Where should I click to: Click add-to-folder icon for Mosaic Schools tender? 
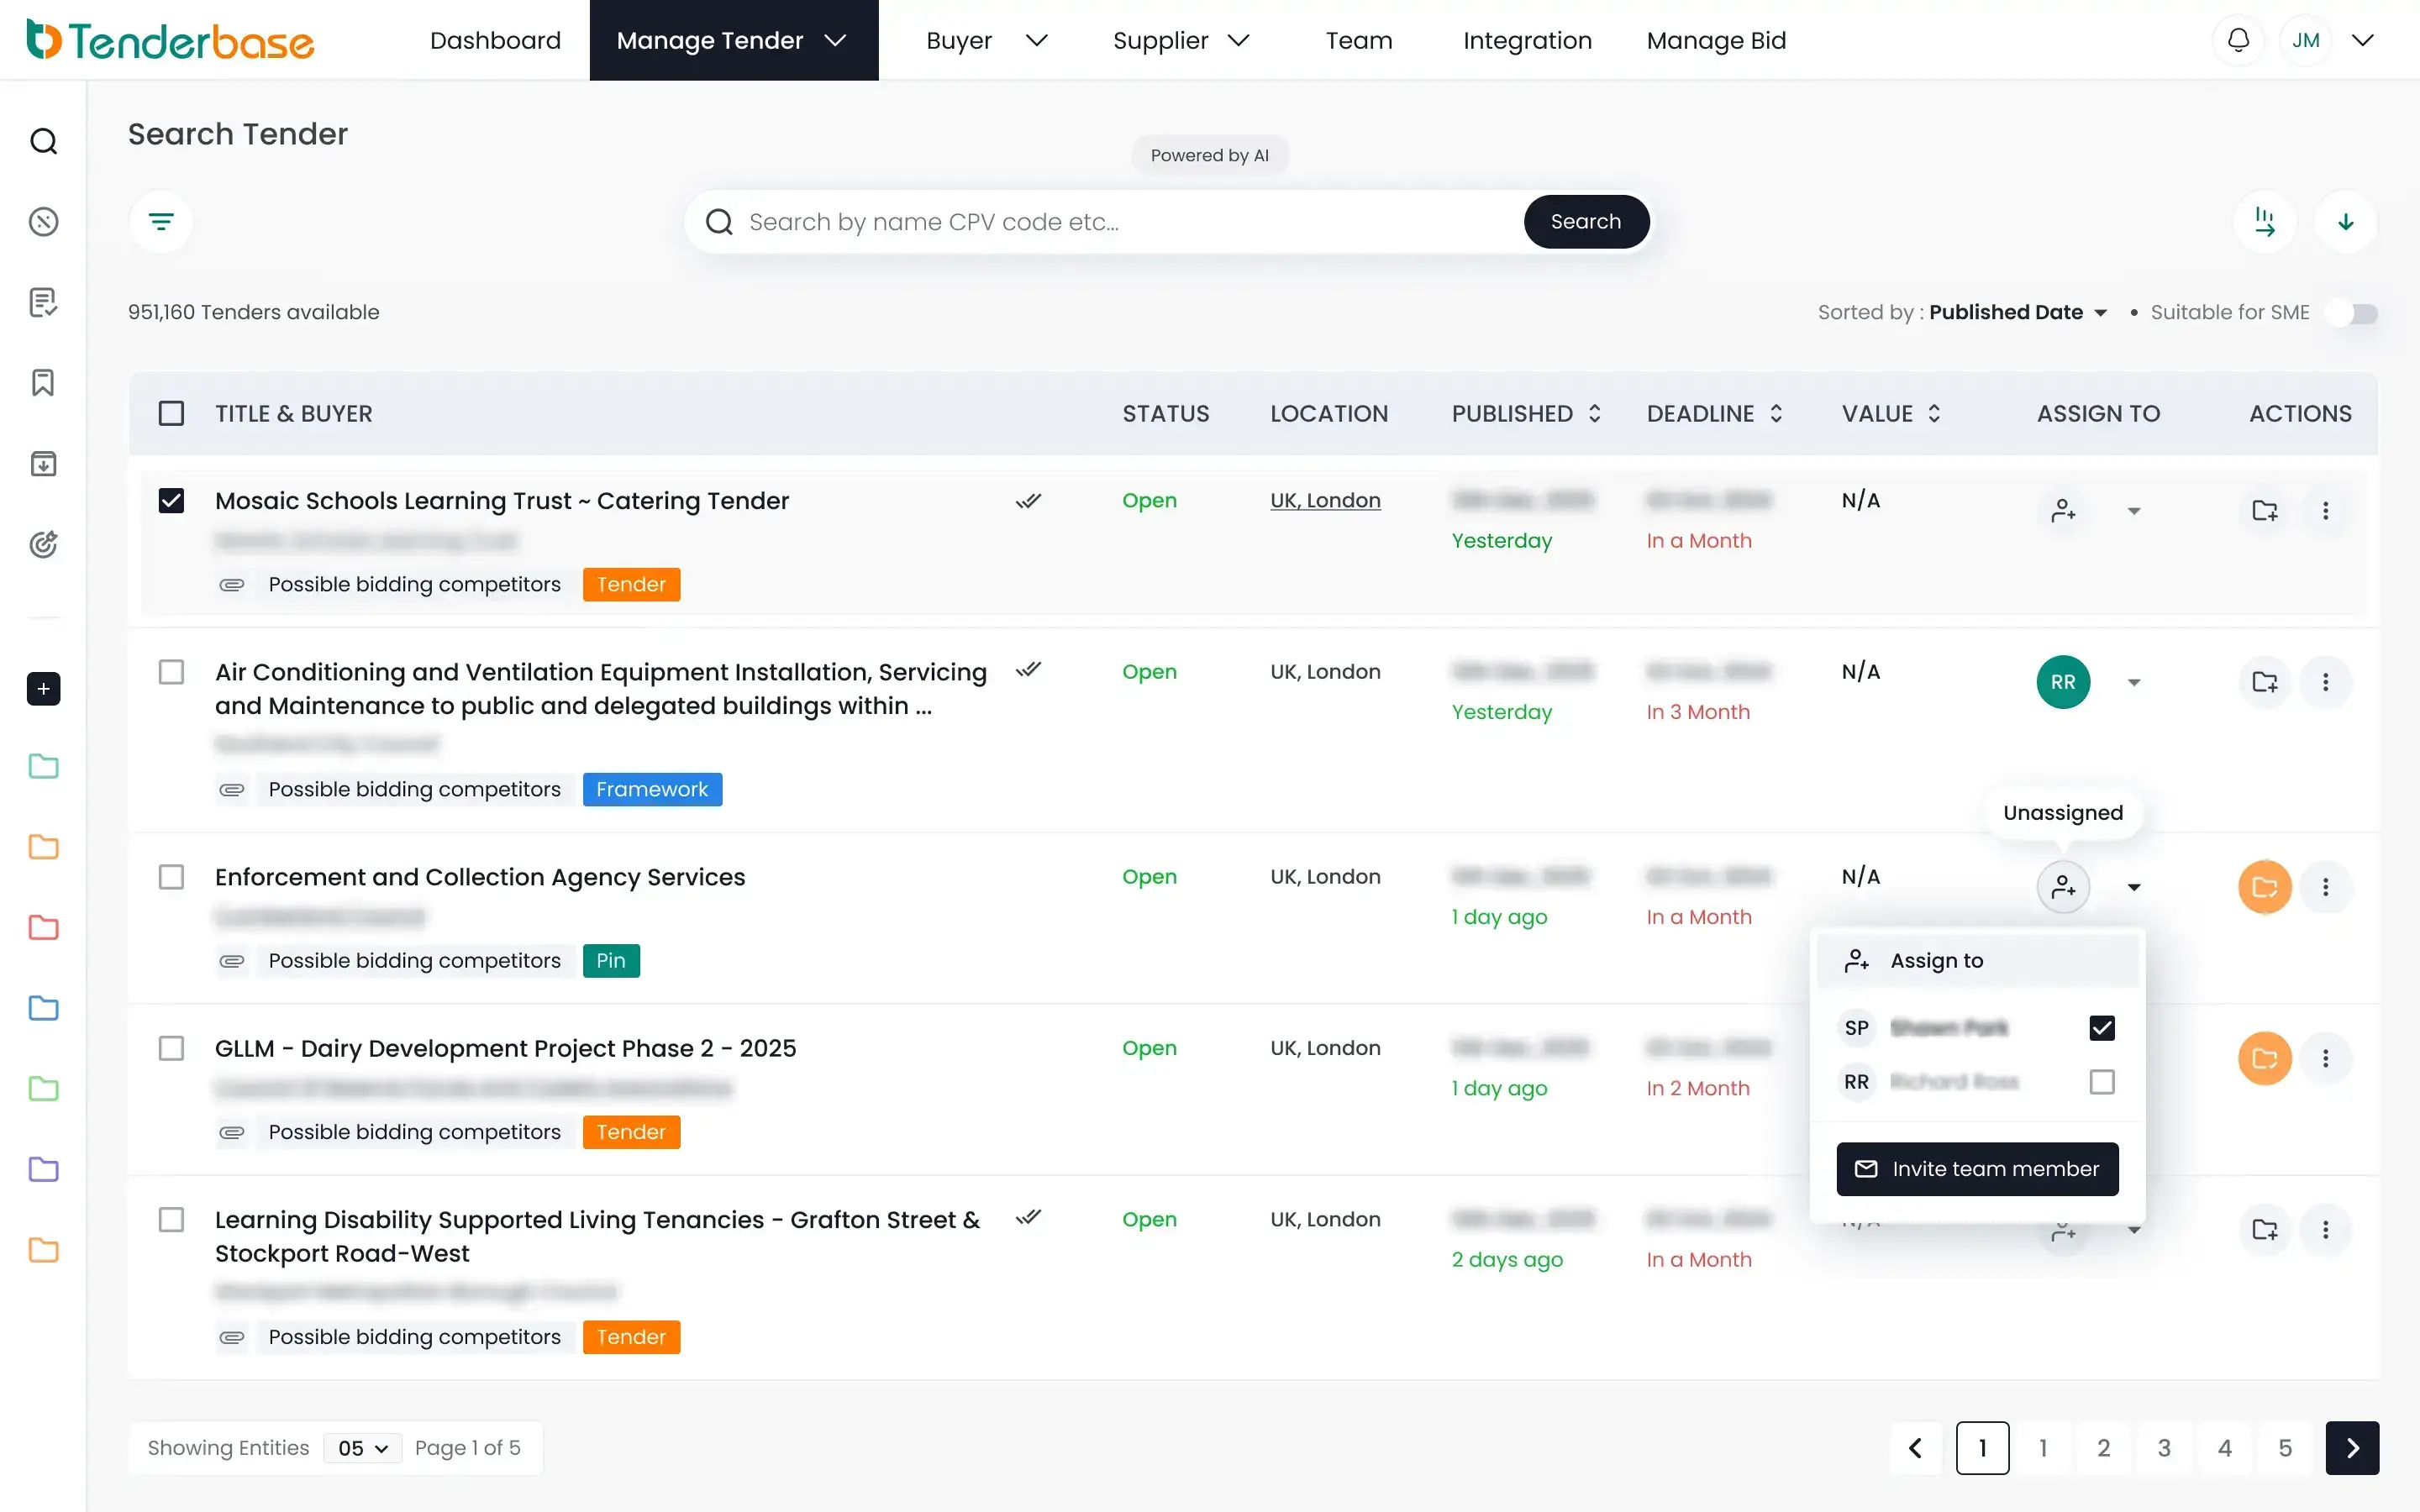[2264, 511]
